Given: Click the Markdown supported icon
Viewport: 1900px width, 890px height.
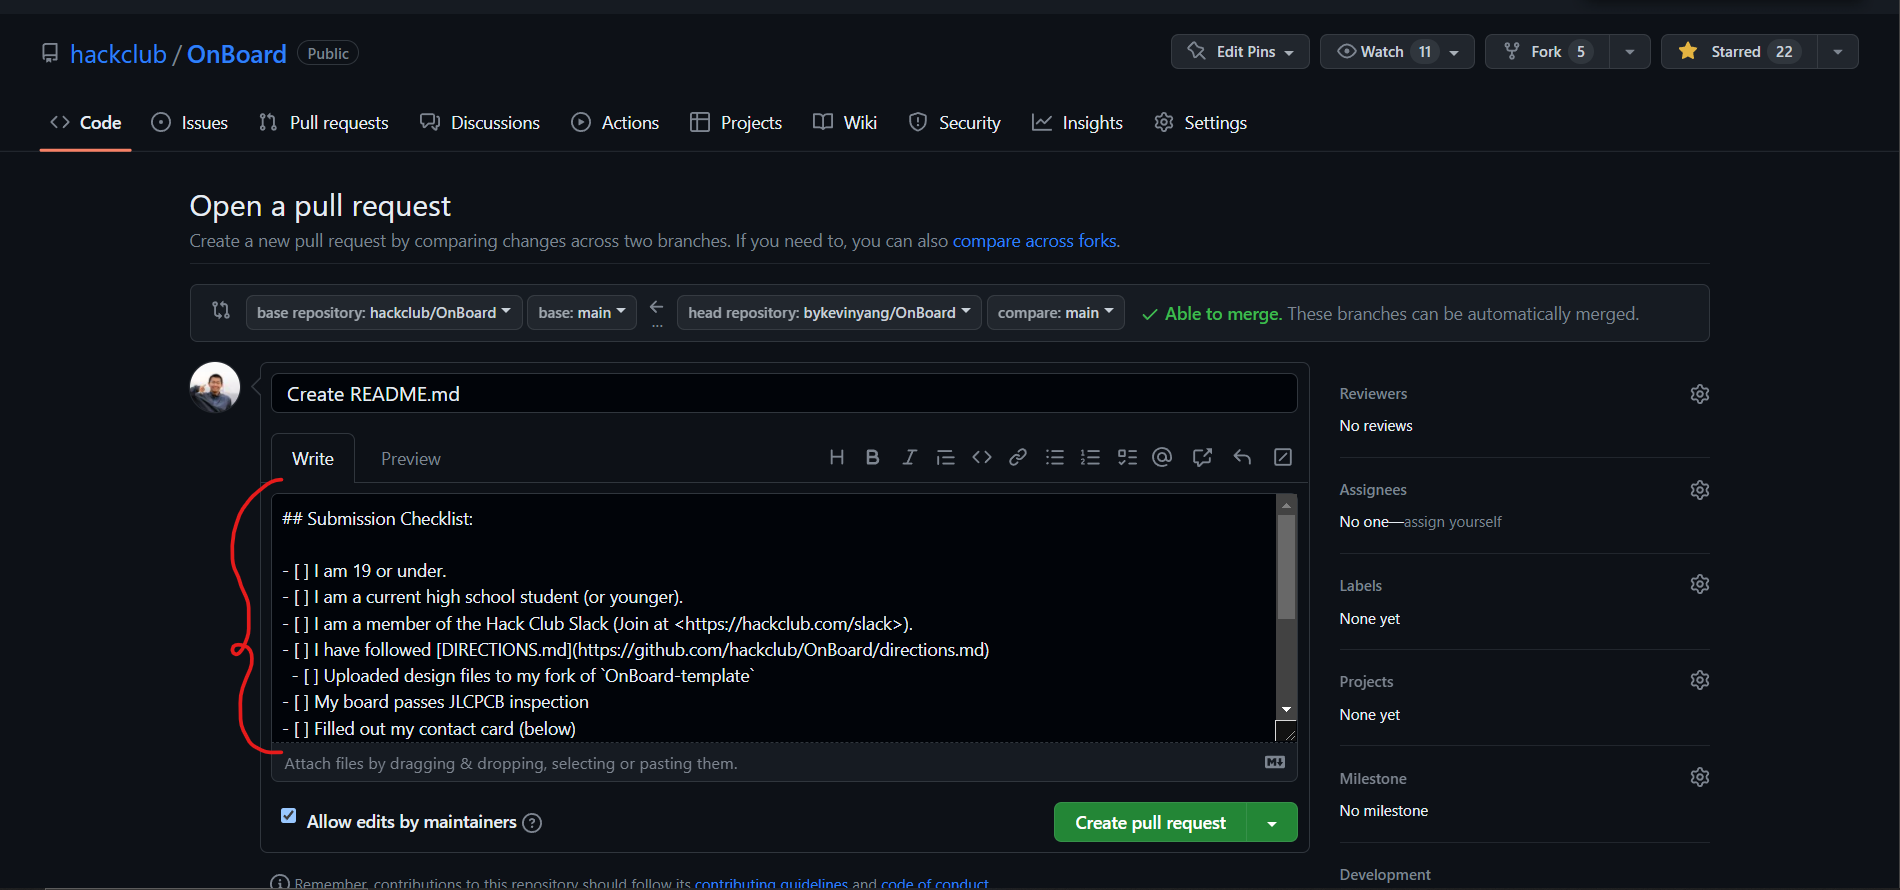Looking at the screenshot, I should 1275,762.
